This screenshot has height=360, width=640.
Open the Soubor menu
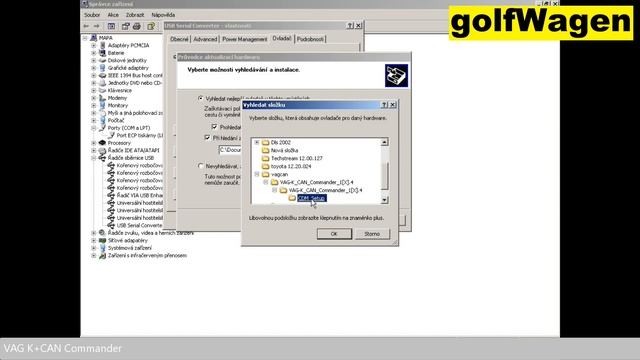[92, 15]
